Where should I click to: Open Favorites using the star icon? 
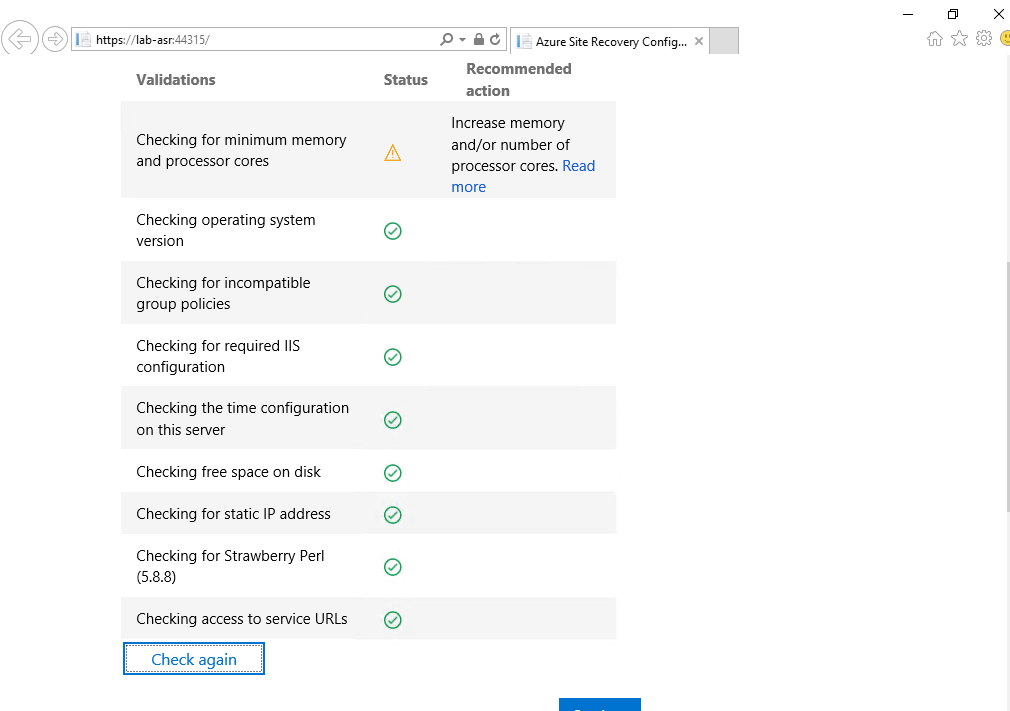[959, 39]
